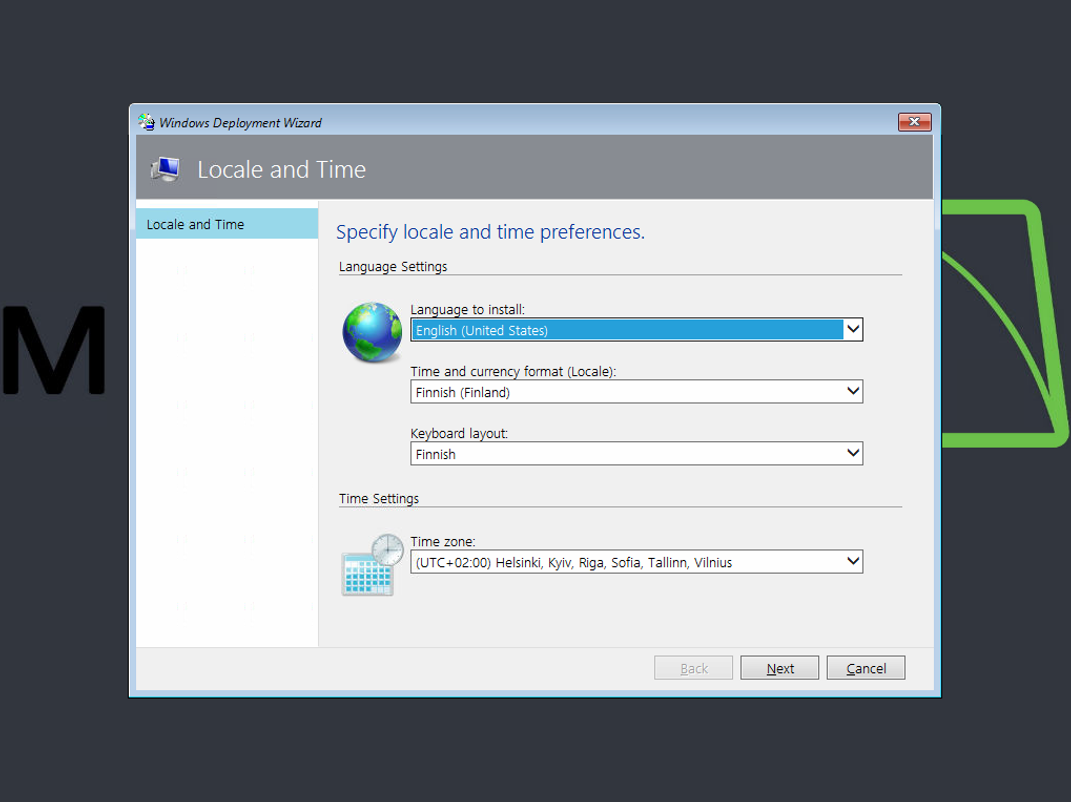
Task: Click the Windows Deployment Wizard title bar icon
Action: [x=147, y=122]
